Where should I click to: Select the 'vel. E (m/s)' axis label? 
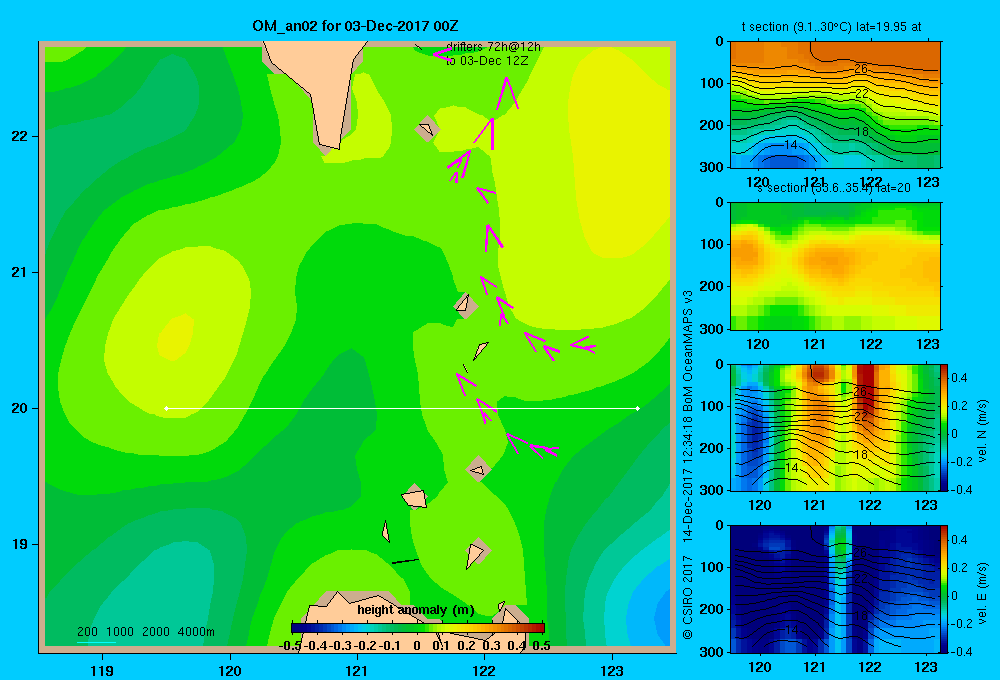(982, 593)
